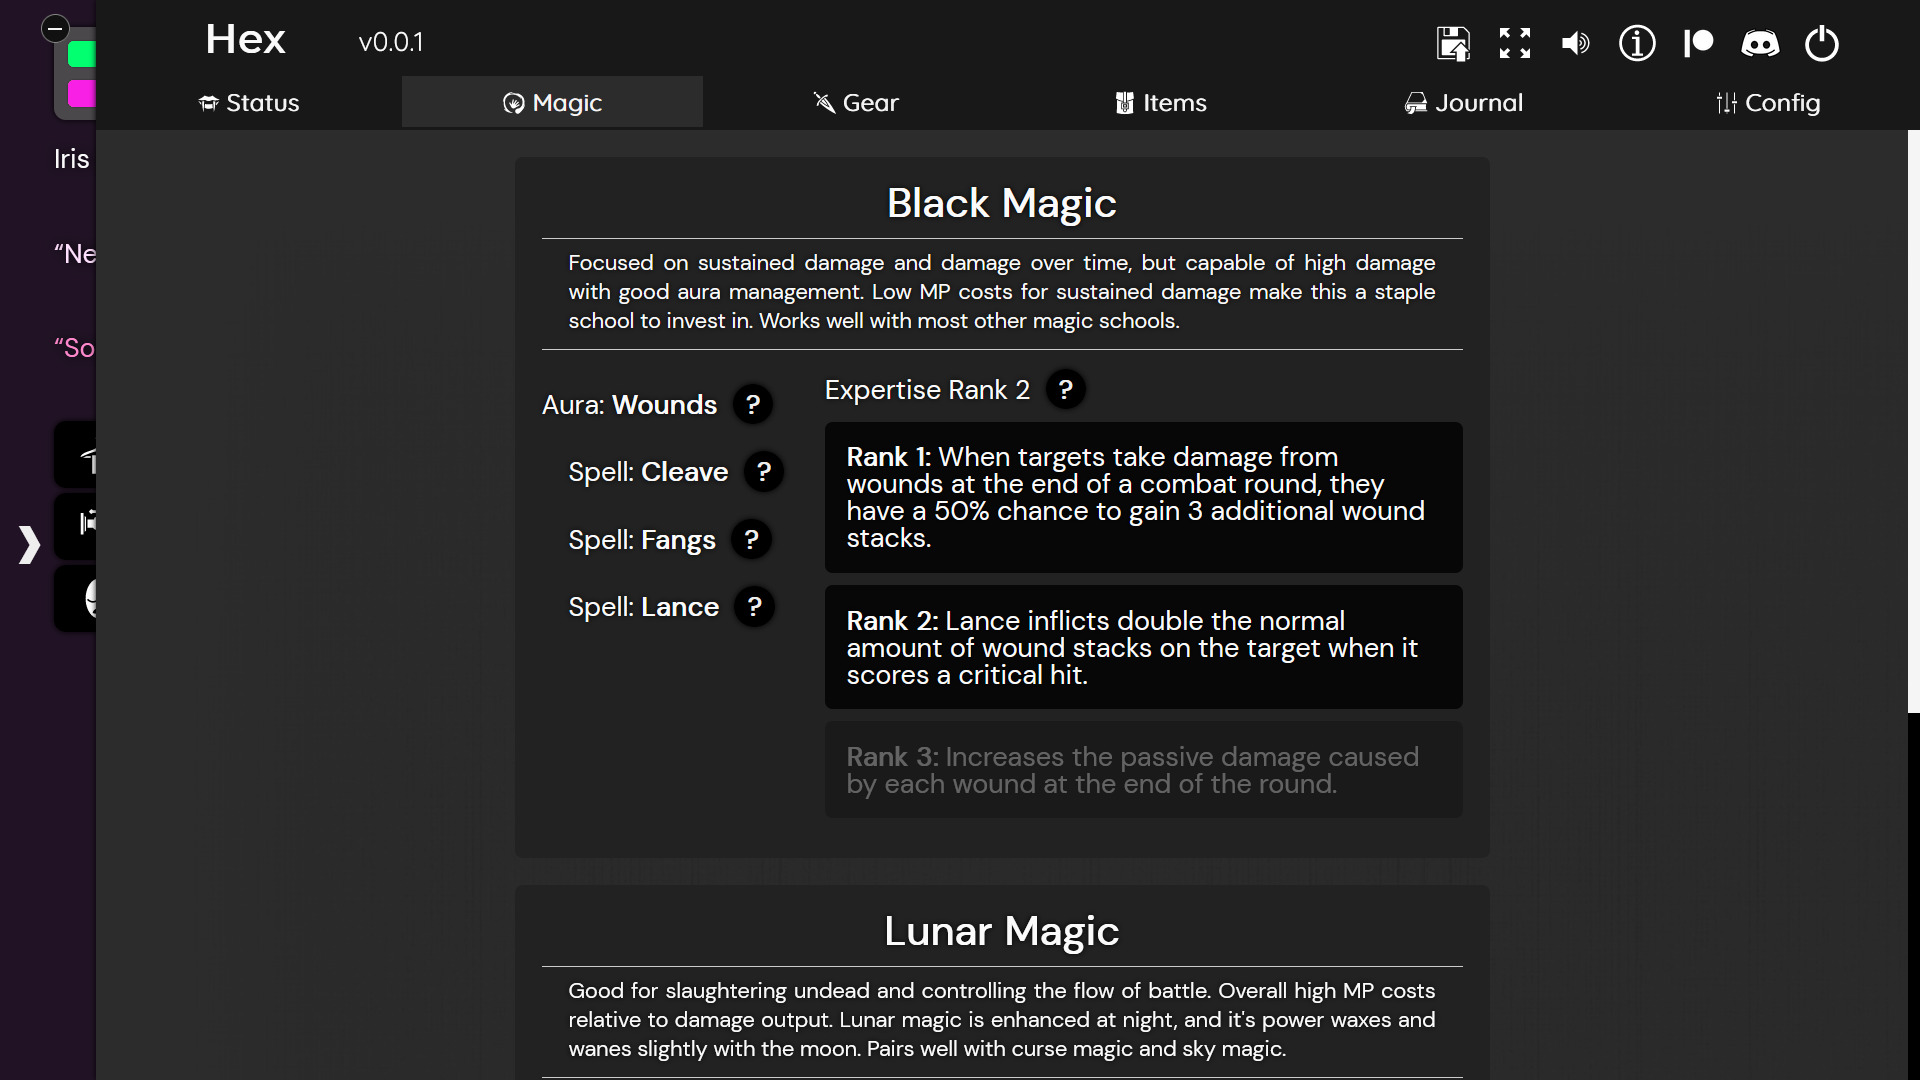This screenshot has height=1080, width=1920.
Task: Show help for Spell Fangs
Action: 751,539
